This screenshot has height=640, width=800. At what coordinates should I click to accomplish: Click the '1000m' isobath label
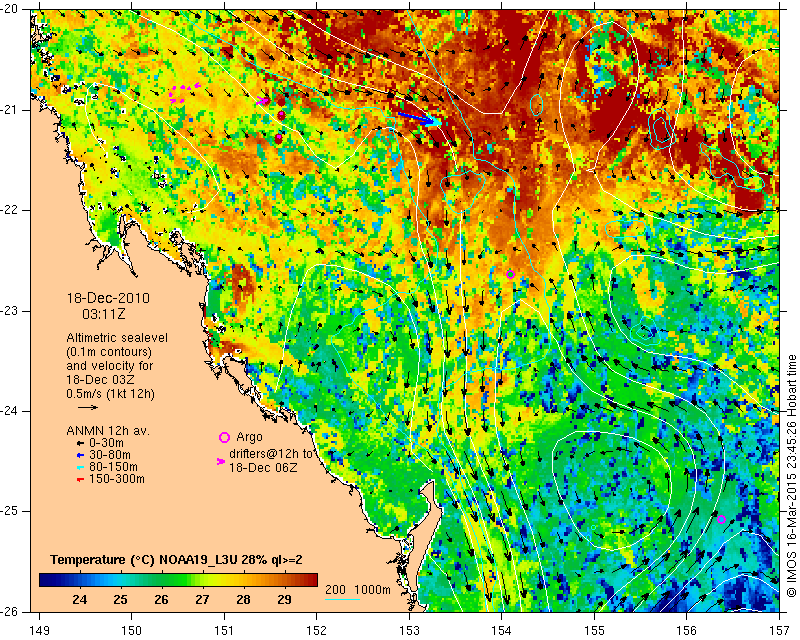[x=372, y=590]
